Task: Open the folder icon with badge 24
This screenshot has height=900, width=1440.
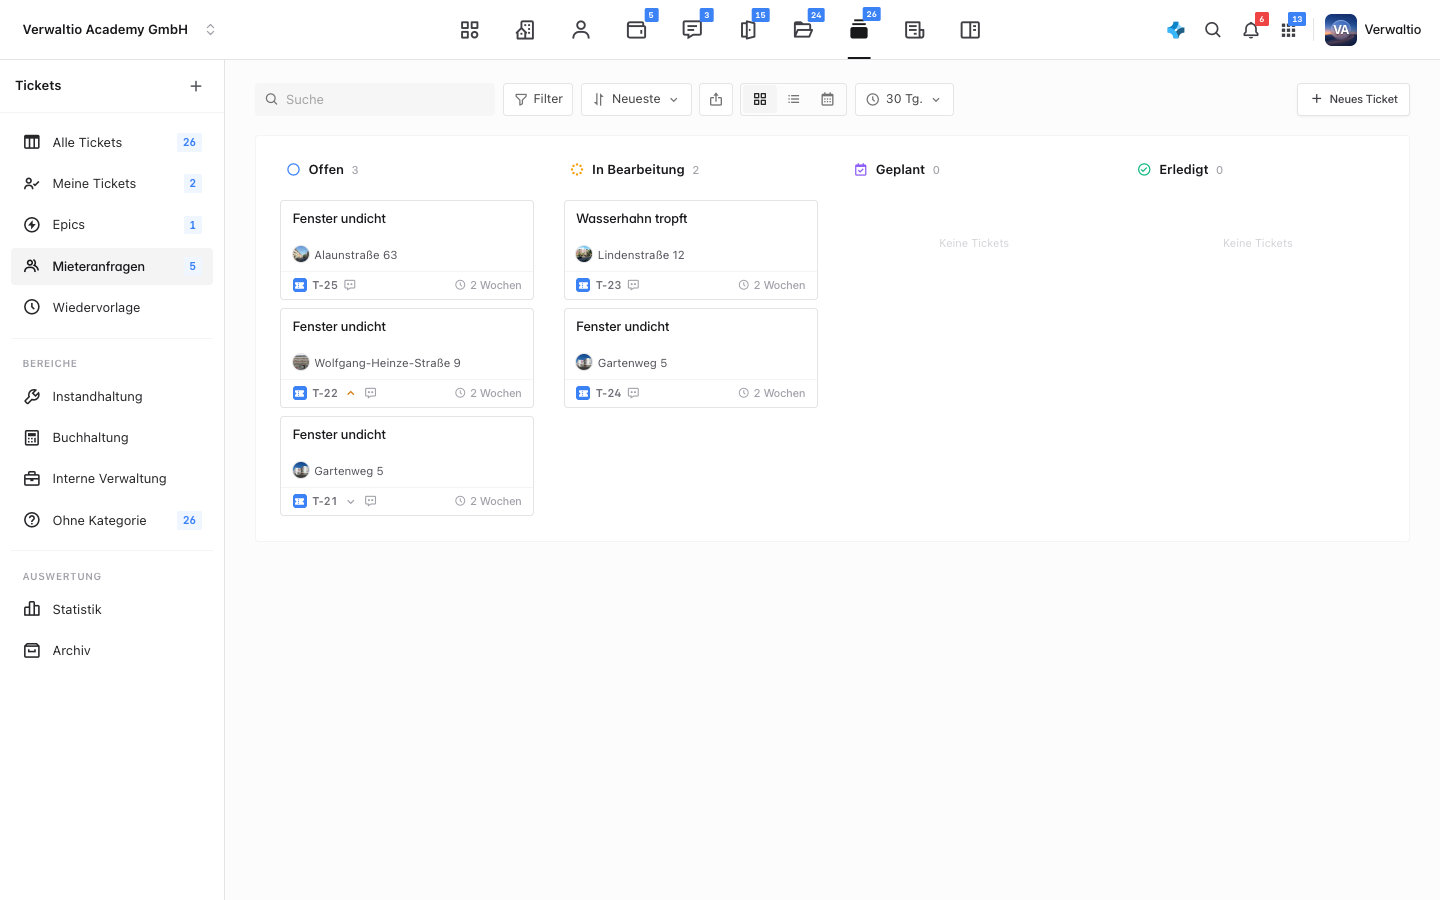Action: (803, 30)
